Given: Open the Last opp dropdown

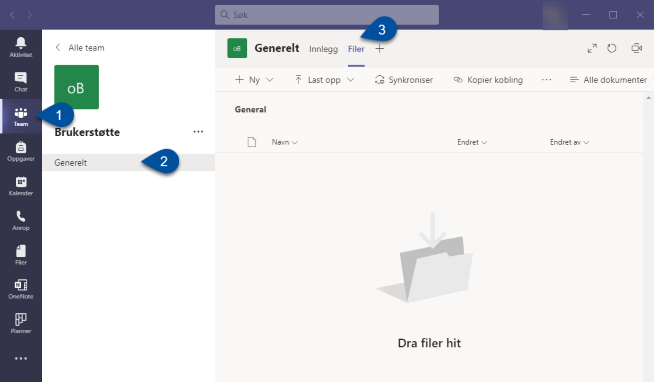Looking at the screenshot, I should (324, 80).
